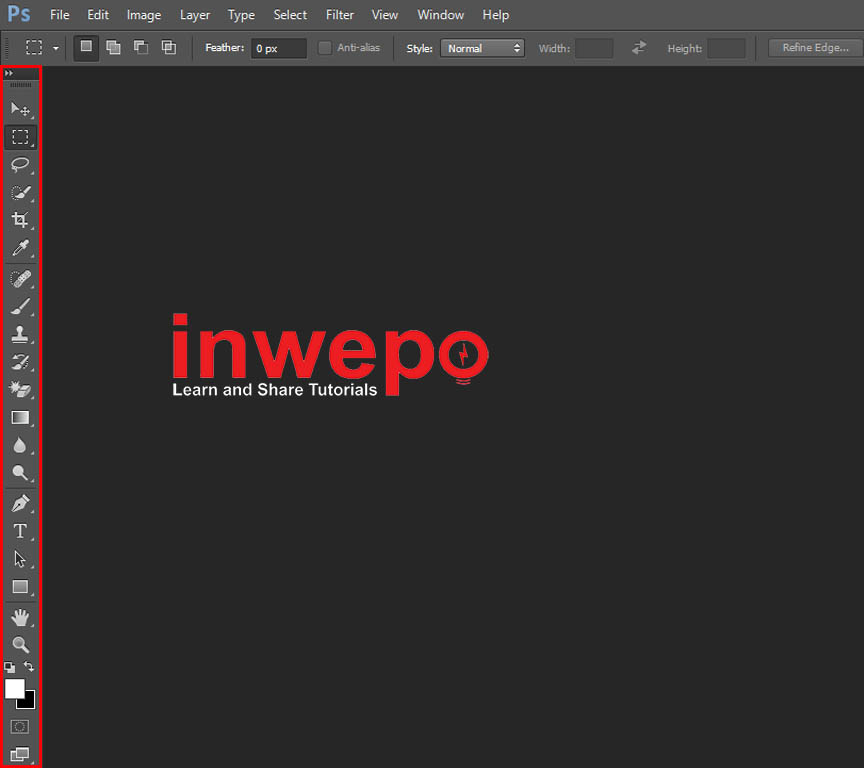Open the Layer menu
The image size is (864, 768).
pos(195,15)
